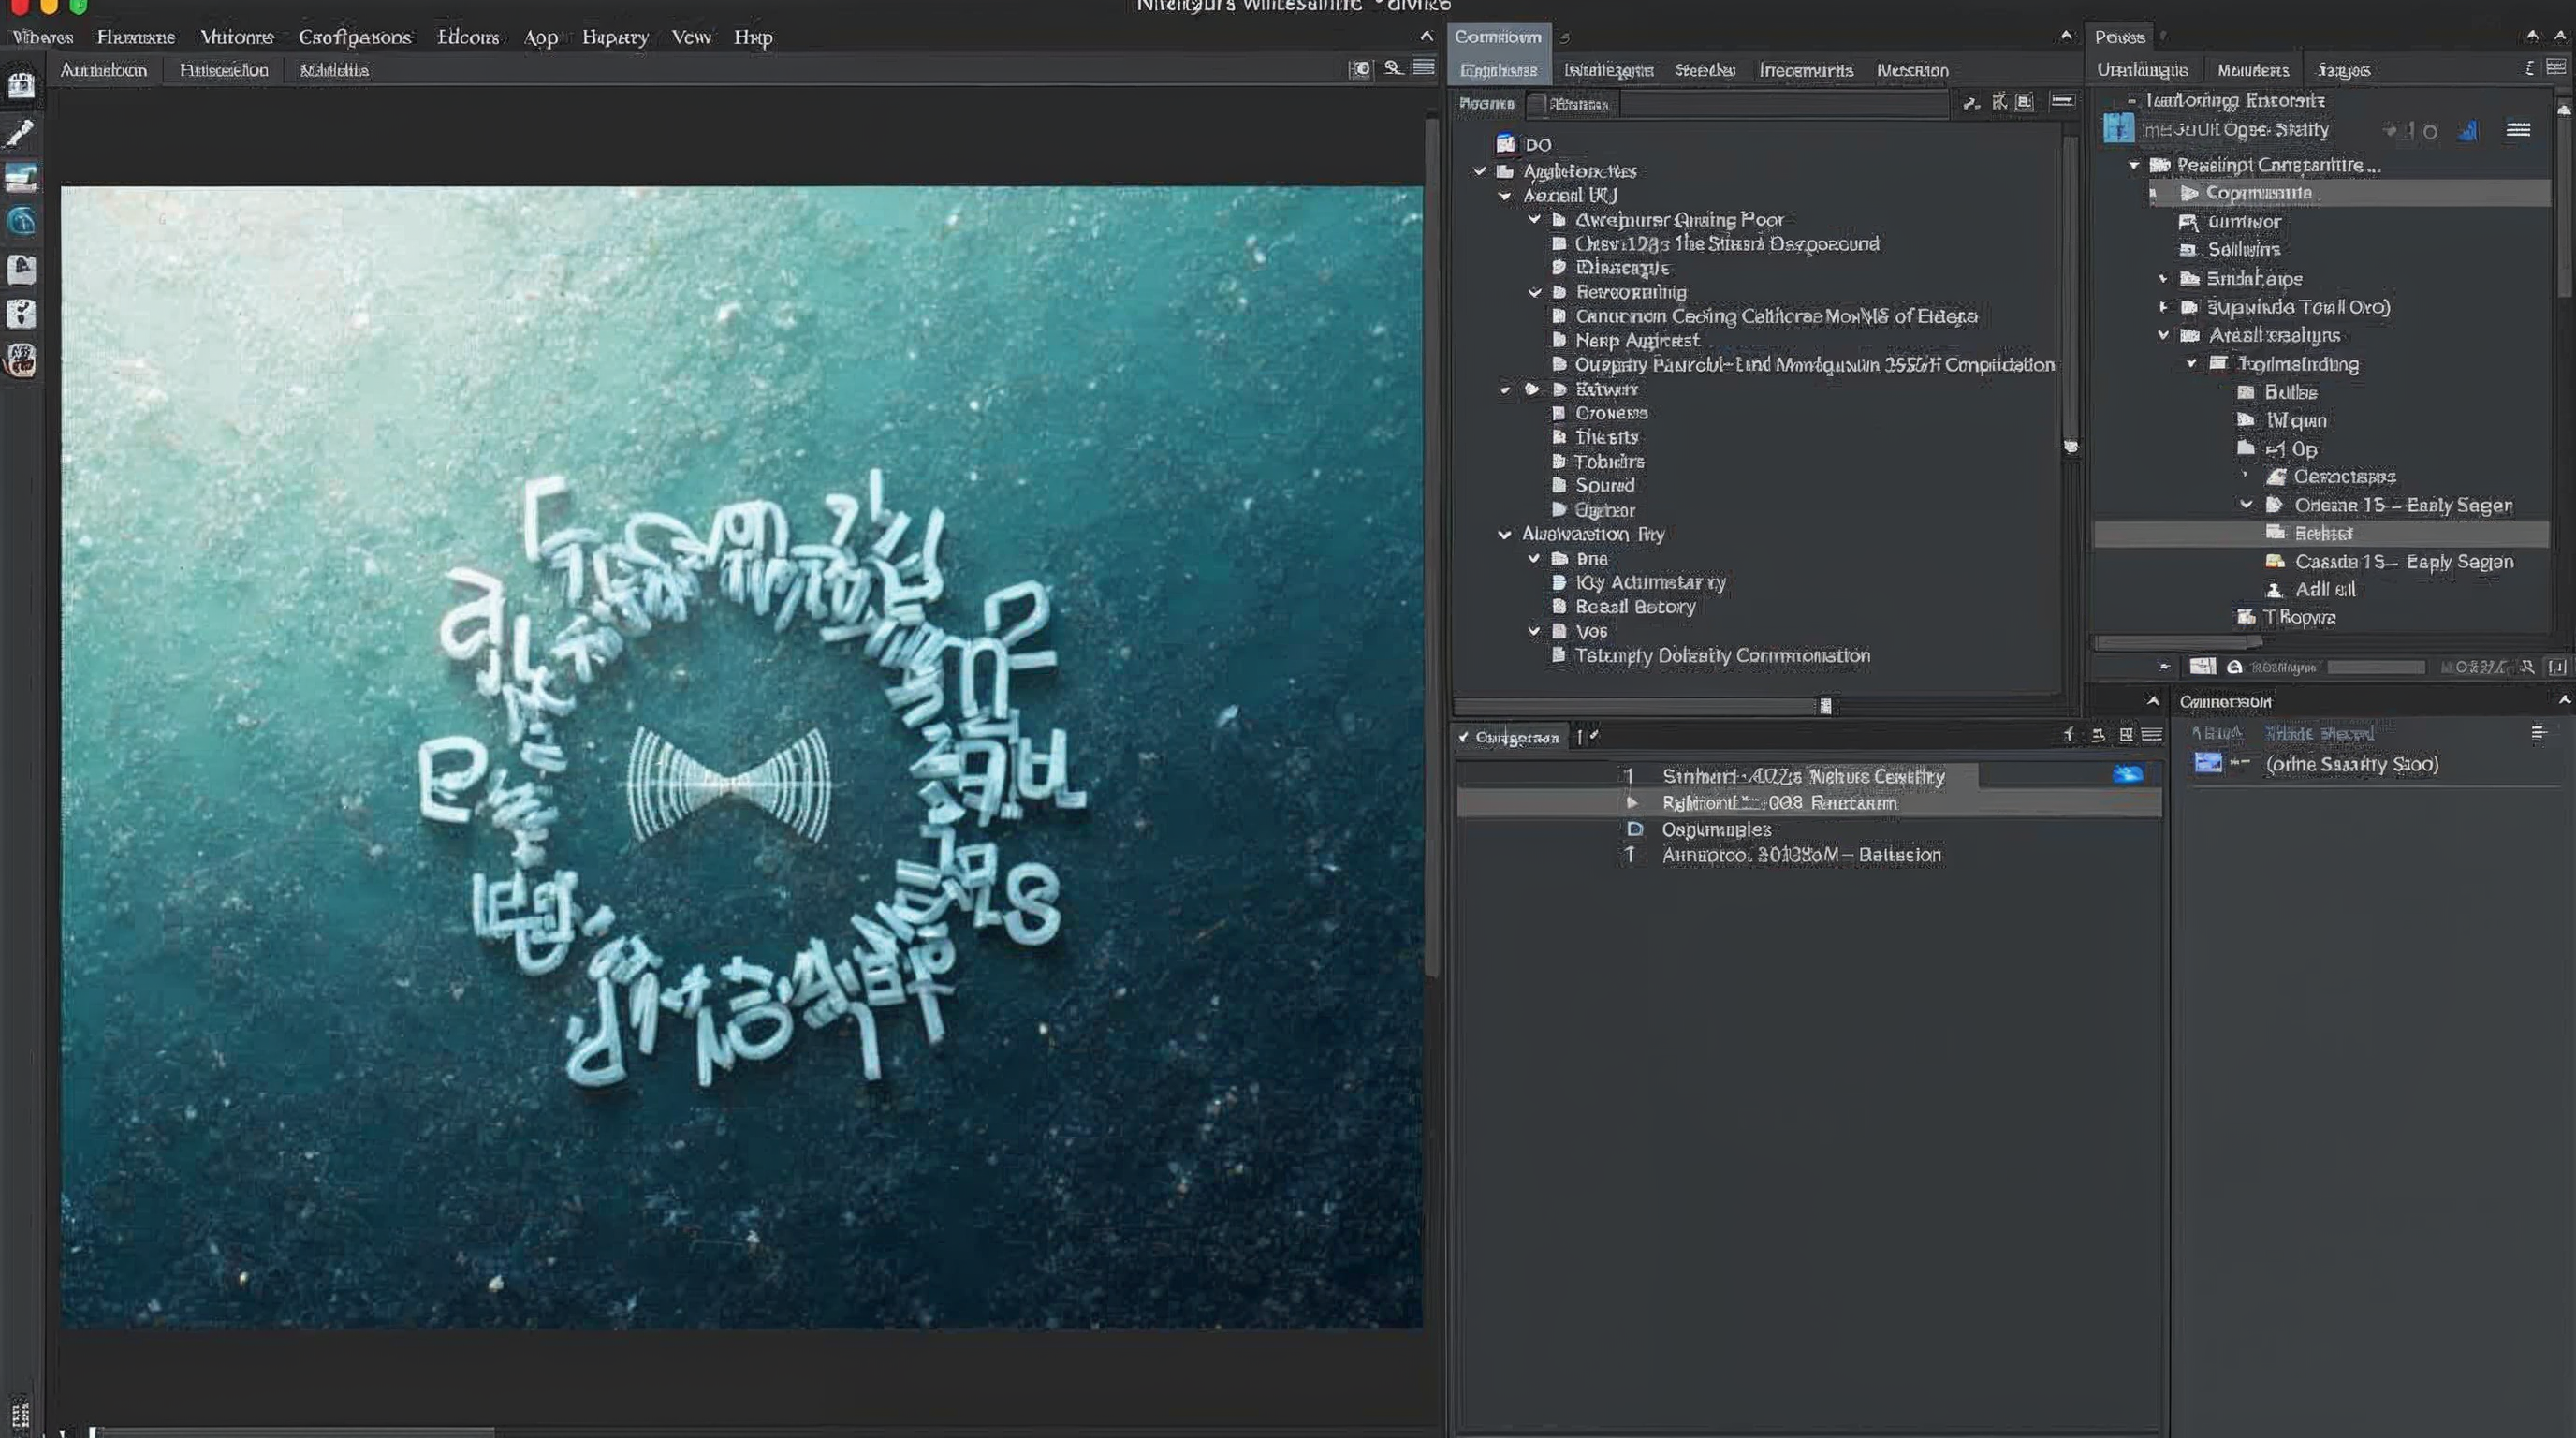Toggle the checkmark on the Configuraen tab
Screen dimensions: 2576x1438
coord(1464,737)
